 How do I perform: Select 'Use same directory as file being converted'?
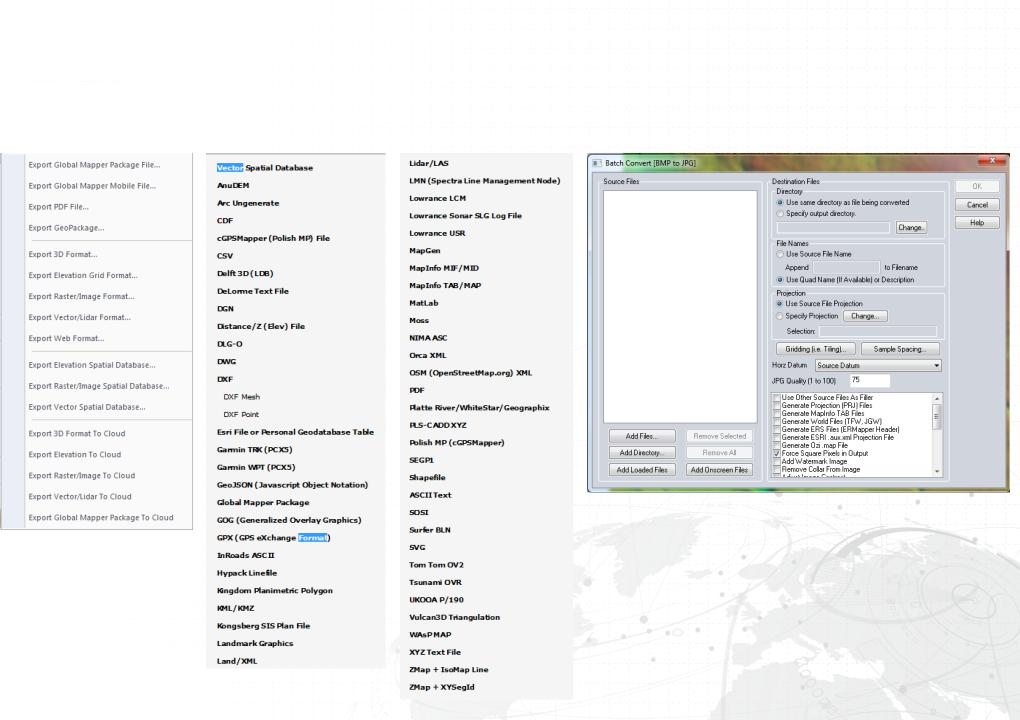[x=780, y=202]
